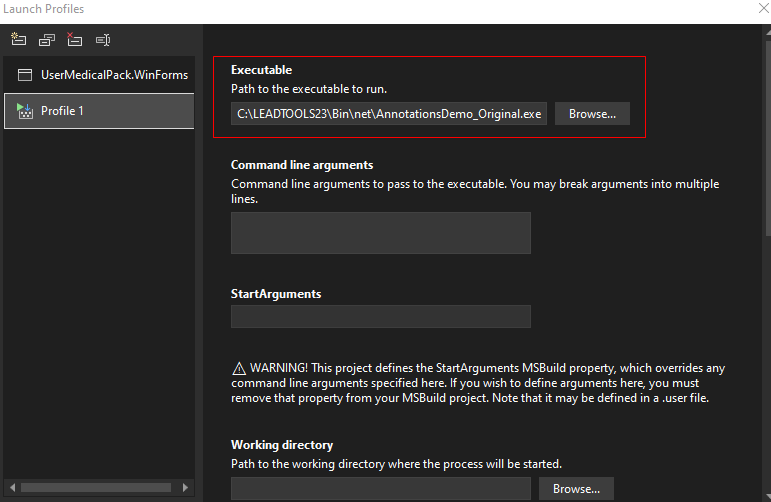Select the UserMedicalPack.WinForms profile

pyautogui.click(x=113, y=75)
